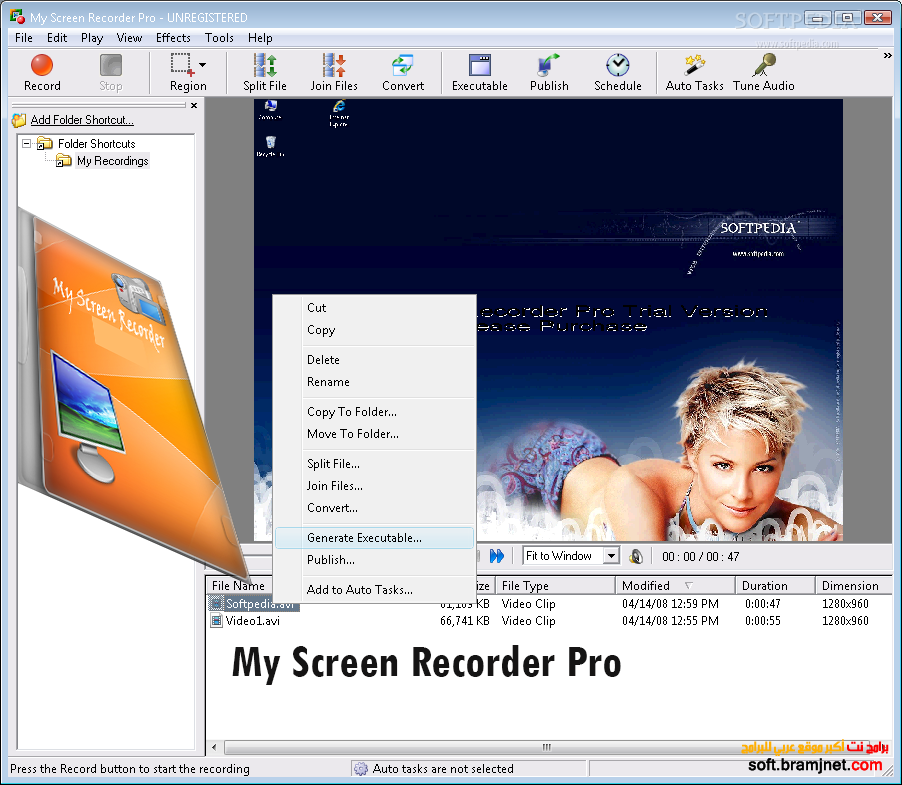The height and width of the screenshot is (785, 902).
Task: Expand the toolbar overflow chevron
Action: [888, 56]
